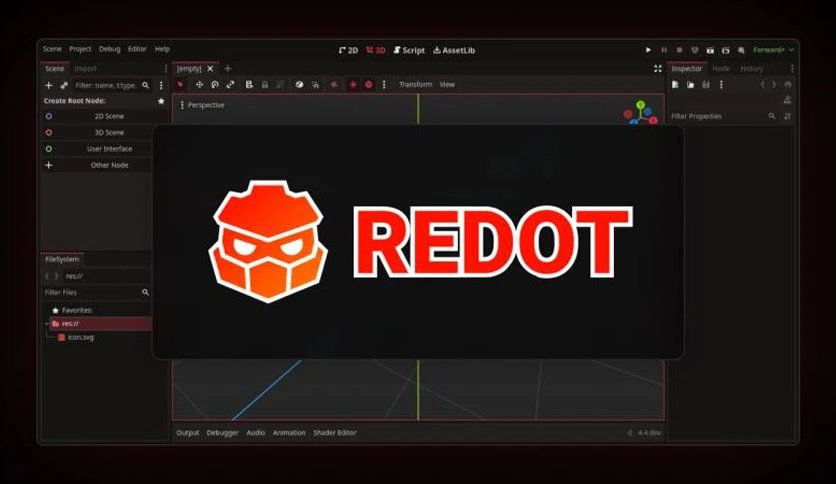Switch to the Inspector tab
The height and width of the screenshot is (484, 836).
tap(686, 69)
